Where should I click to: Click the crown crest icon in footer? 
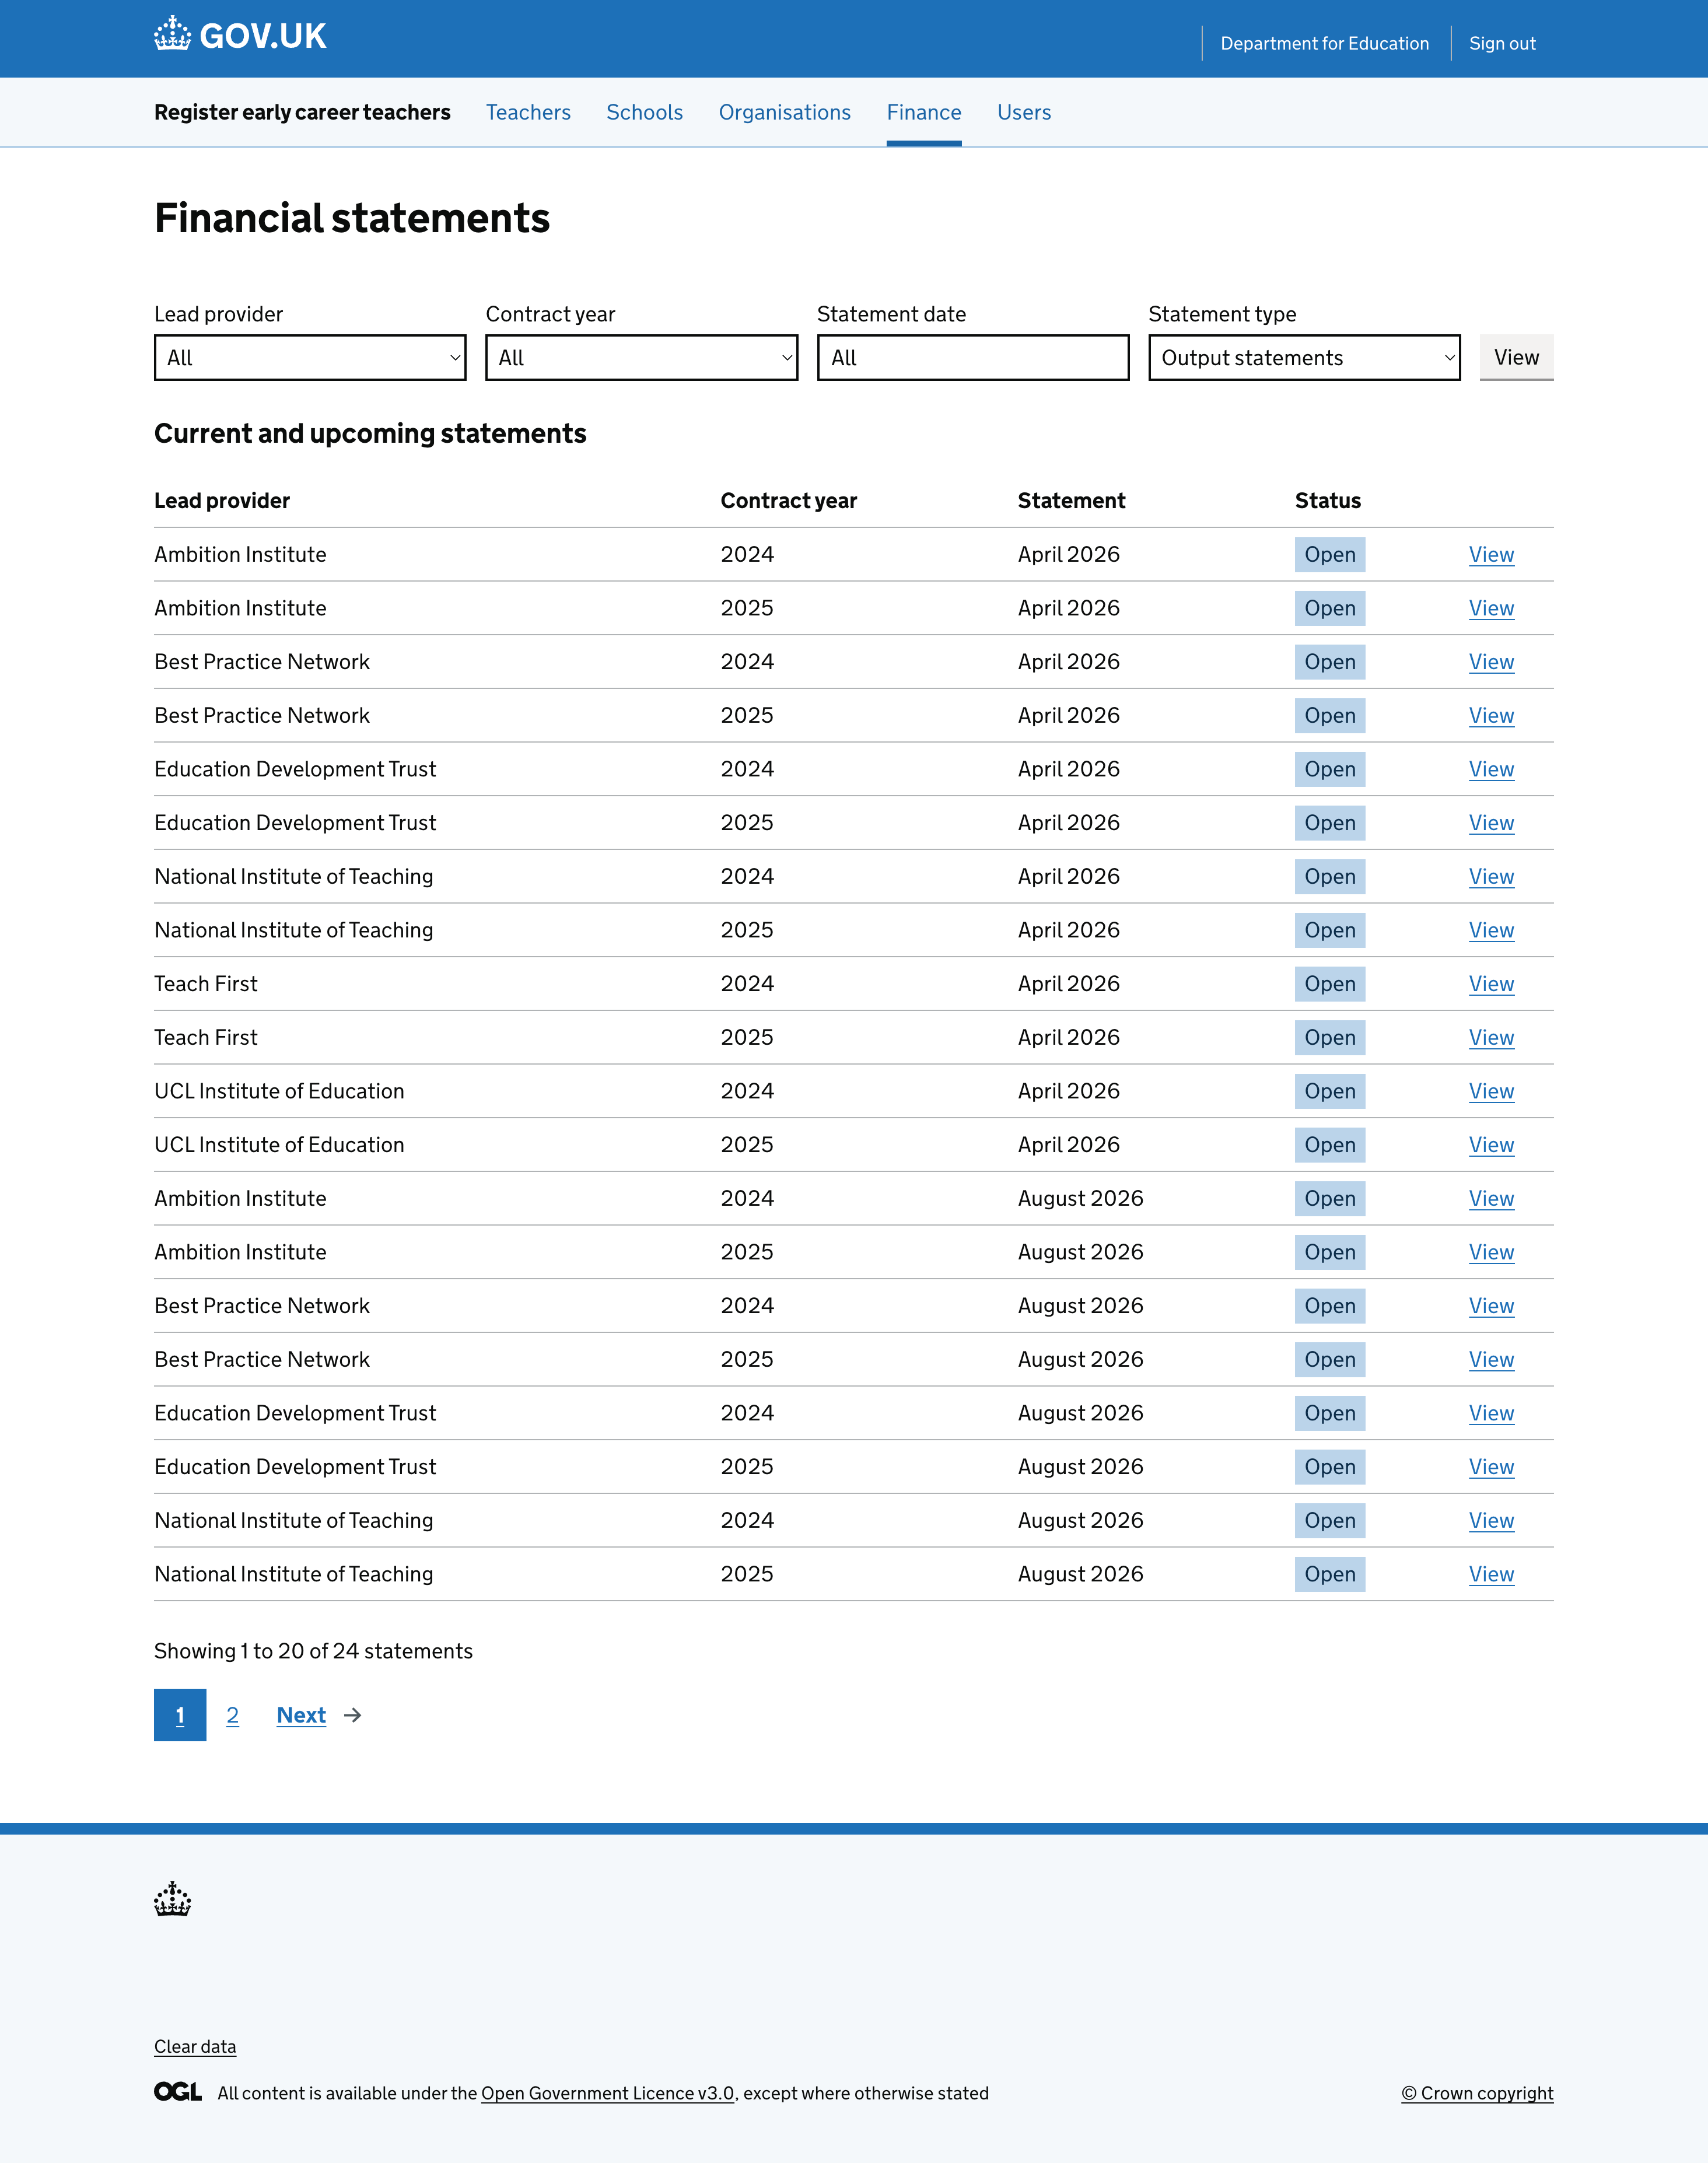coord(172,1898)
